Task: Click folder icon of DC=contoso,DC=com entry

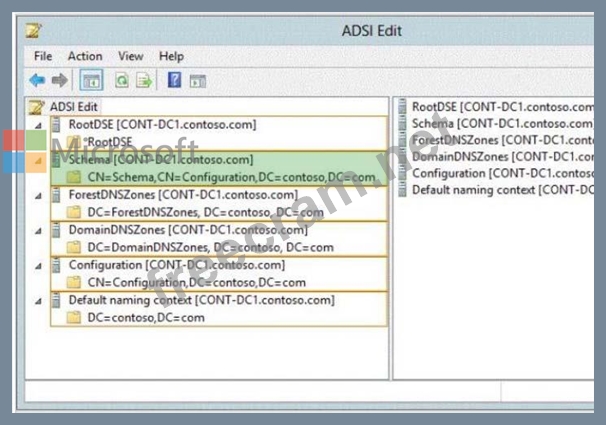Action: point(73,318)
